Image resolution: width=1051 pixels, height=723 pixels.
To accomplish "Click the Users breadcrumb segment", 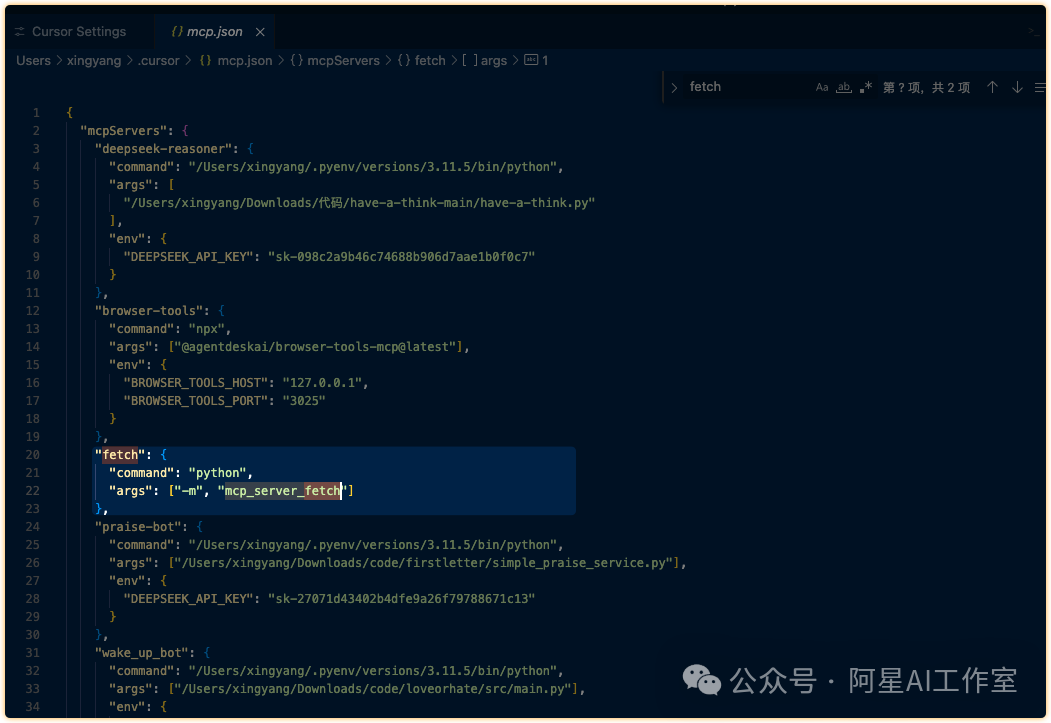I will 34,60.
